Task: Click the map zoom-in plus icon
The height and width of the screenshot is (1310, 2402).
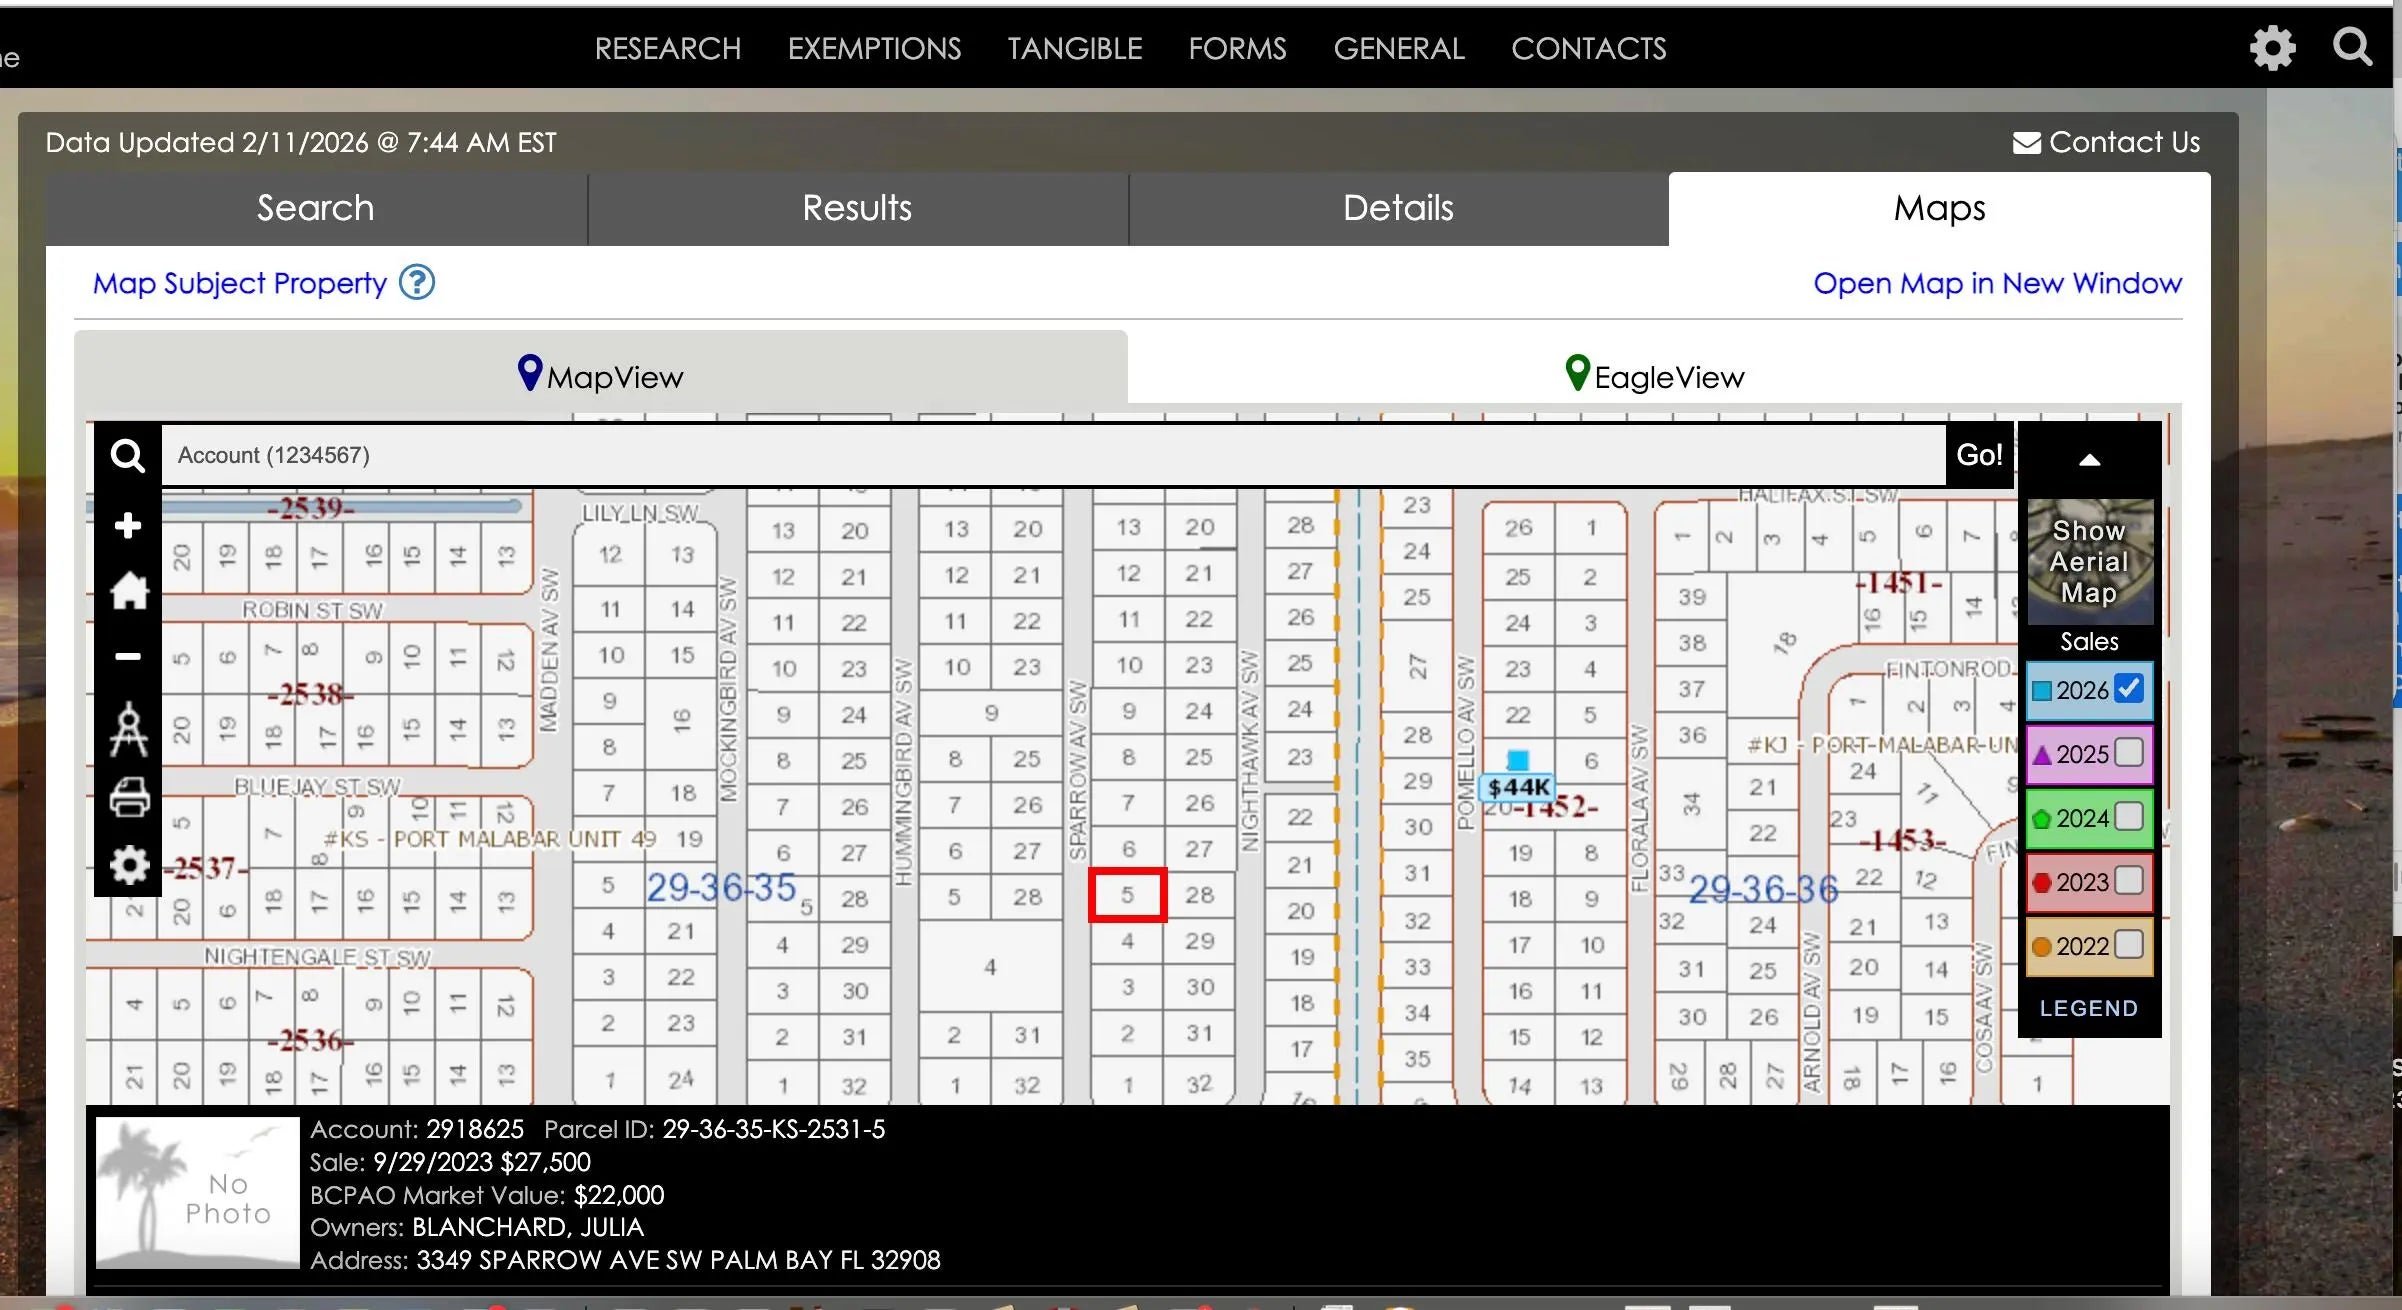Action: [128, 526]
